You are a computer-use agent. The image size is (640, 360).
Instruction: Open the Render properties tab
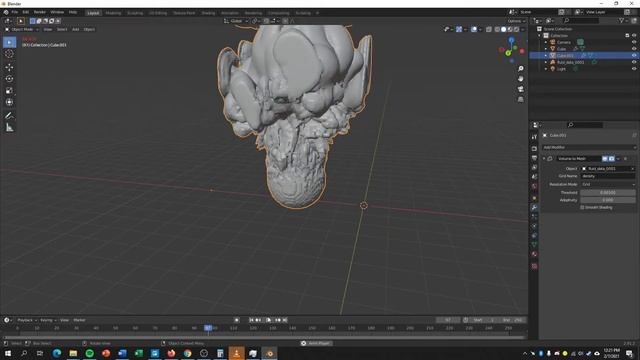click(x=534, y=149)
